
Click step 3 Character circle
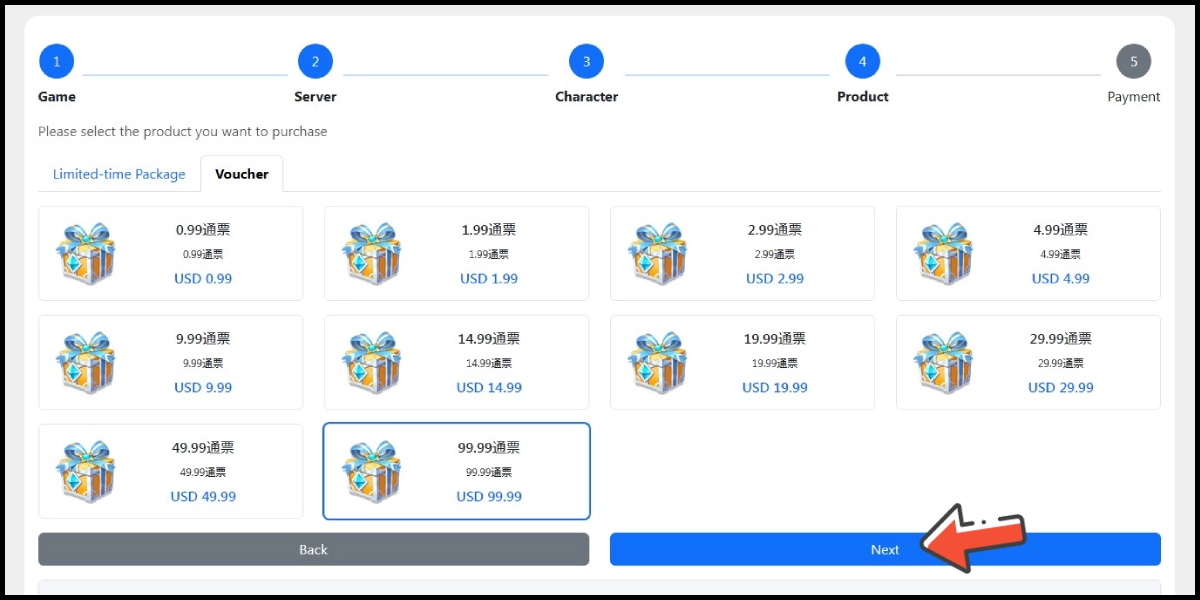586,61
